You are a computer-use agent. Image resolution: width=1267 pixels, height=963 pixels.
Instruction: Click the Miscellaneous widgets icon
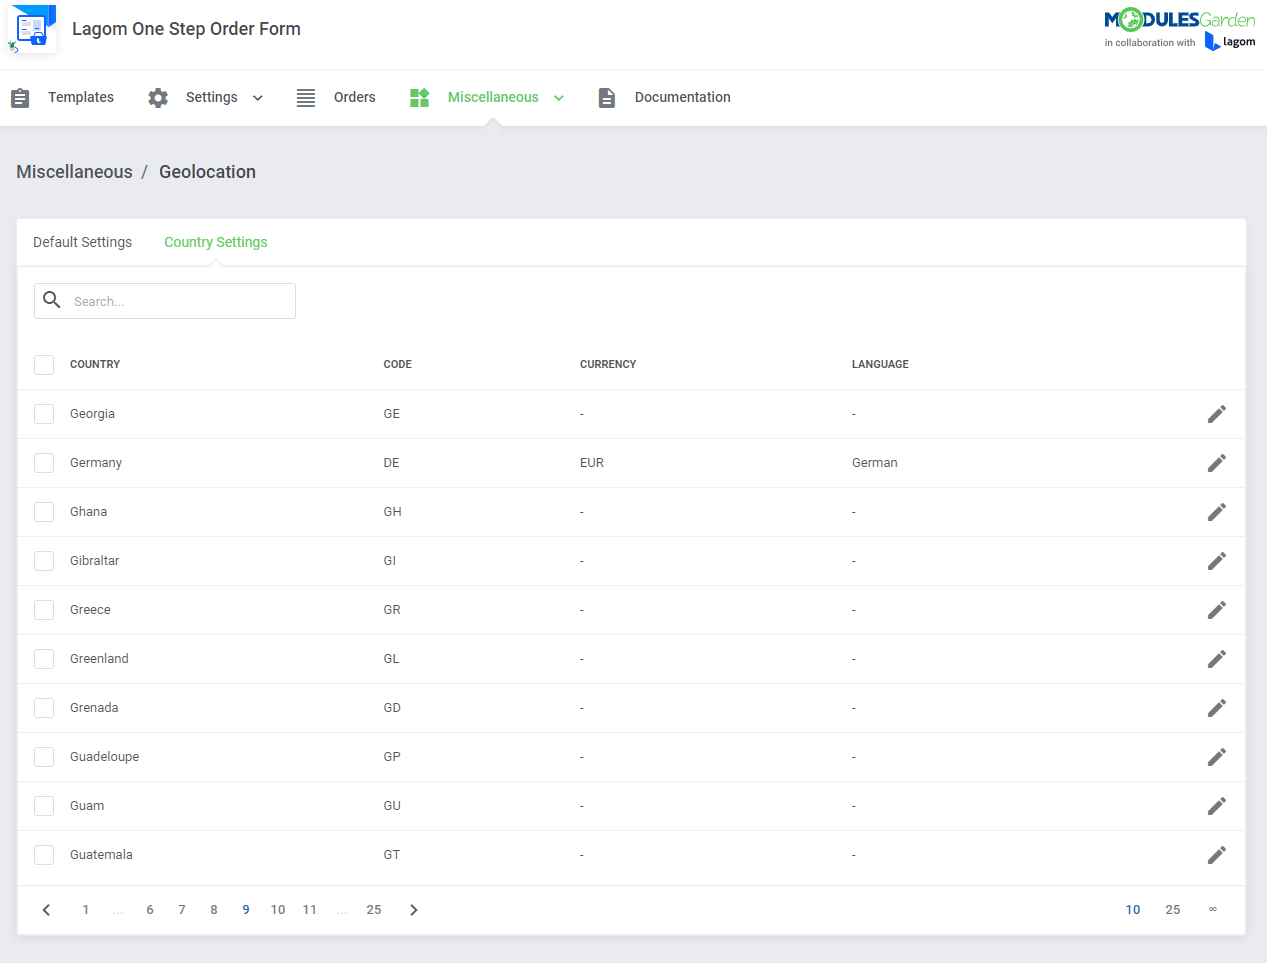(x=420, y=98)
